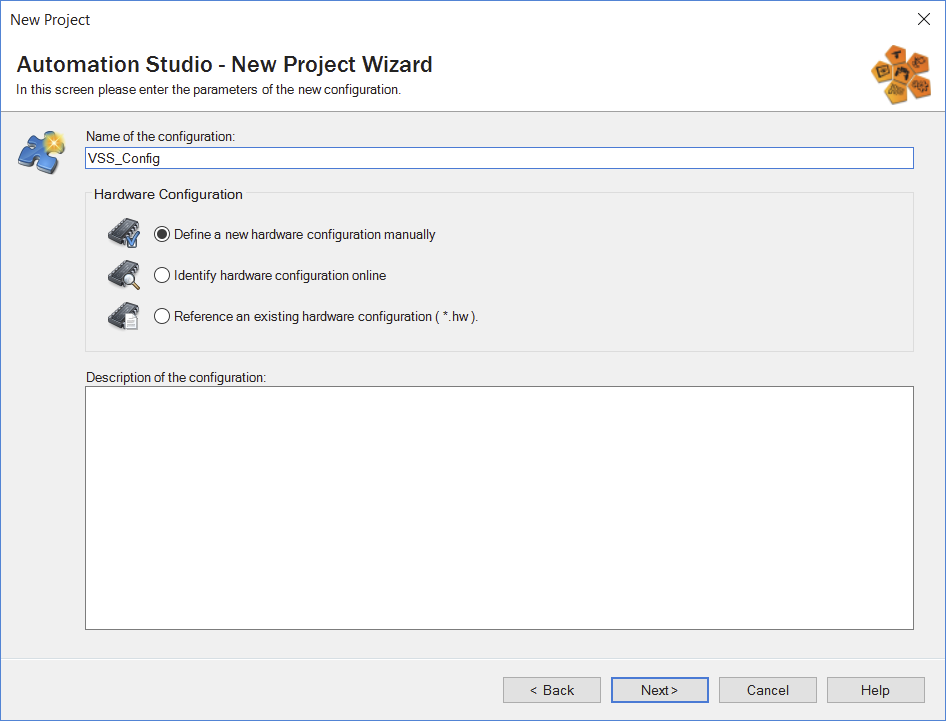This screenshot has width=946, height=721.
Task: Click the hardware chip icon with magnifier
Action: [124, 275]
